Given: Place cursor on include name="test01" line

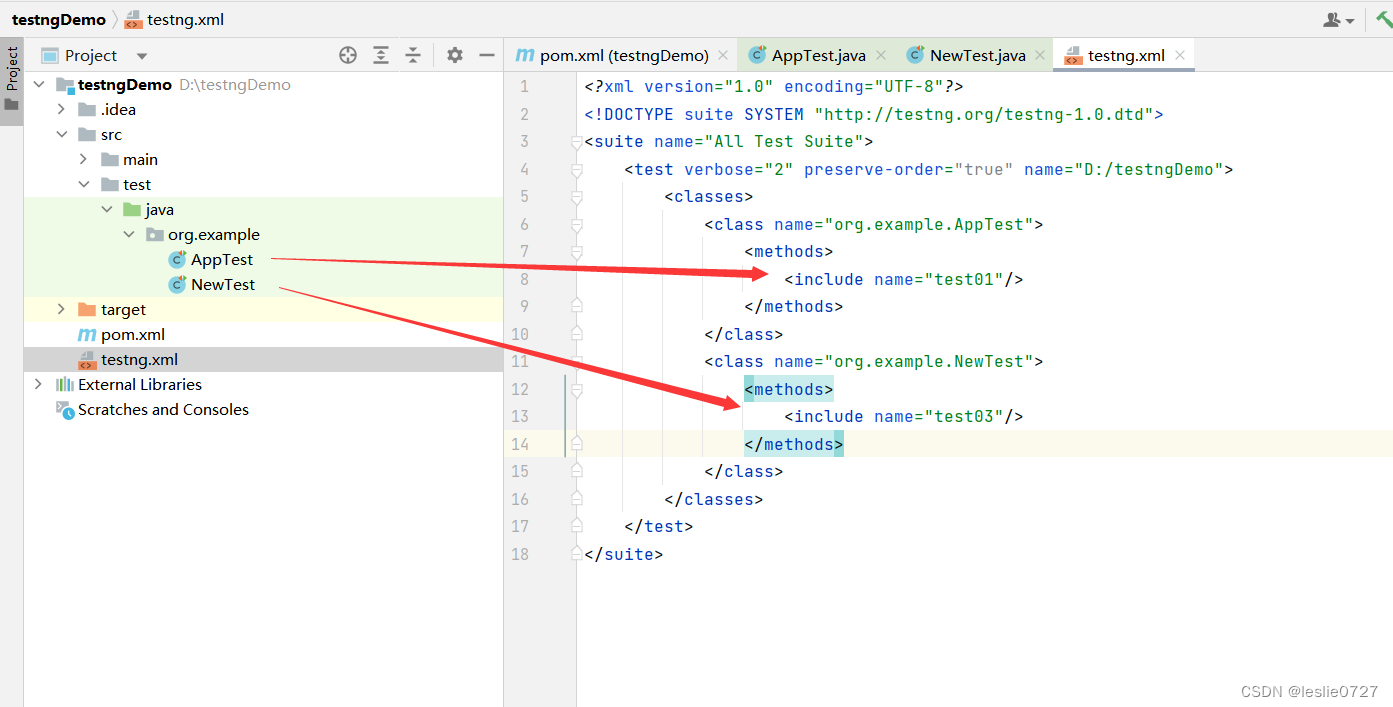Looking at the screenshot, I should [904, 279].
